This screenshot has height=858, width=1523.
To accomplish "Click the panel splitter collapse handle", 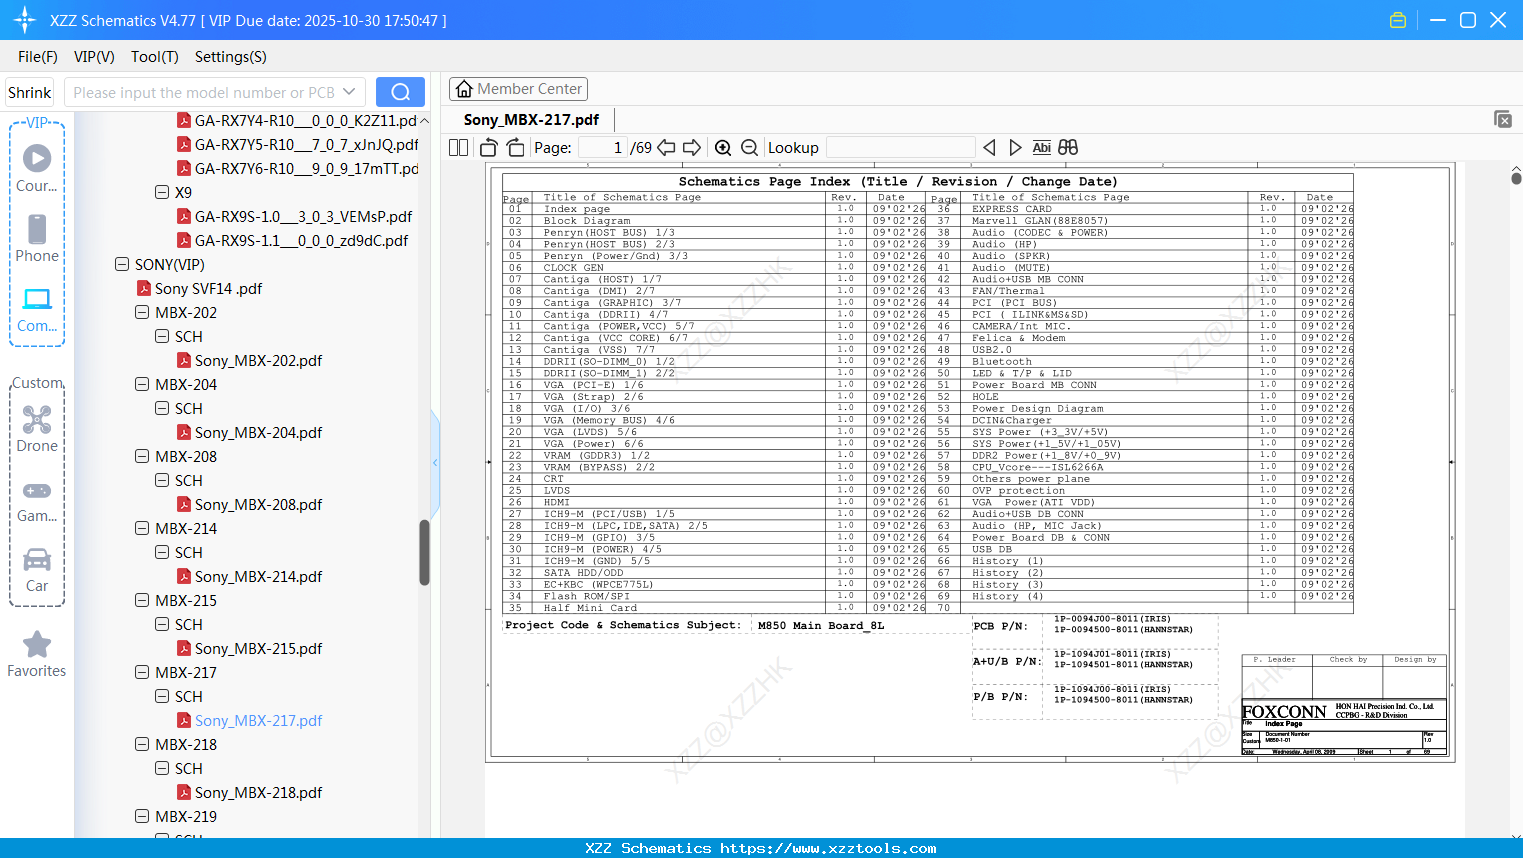I will (435, 462).
